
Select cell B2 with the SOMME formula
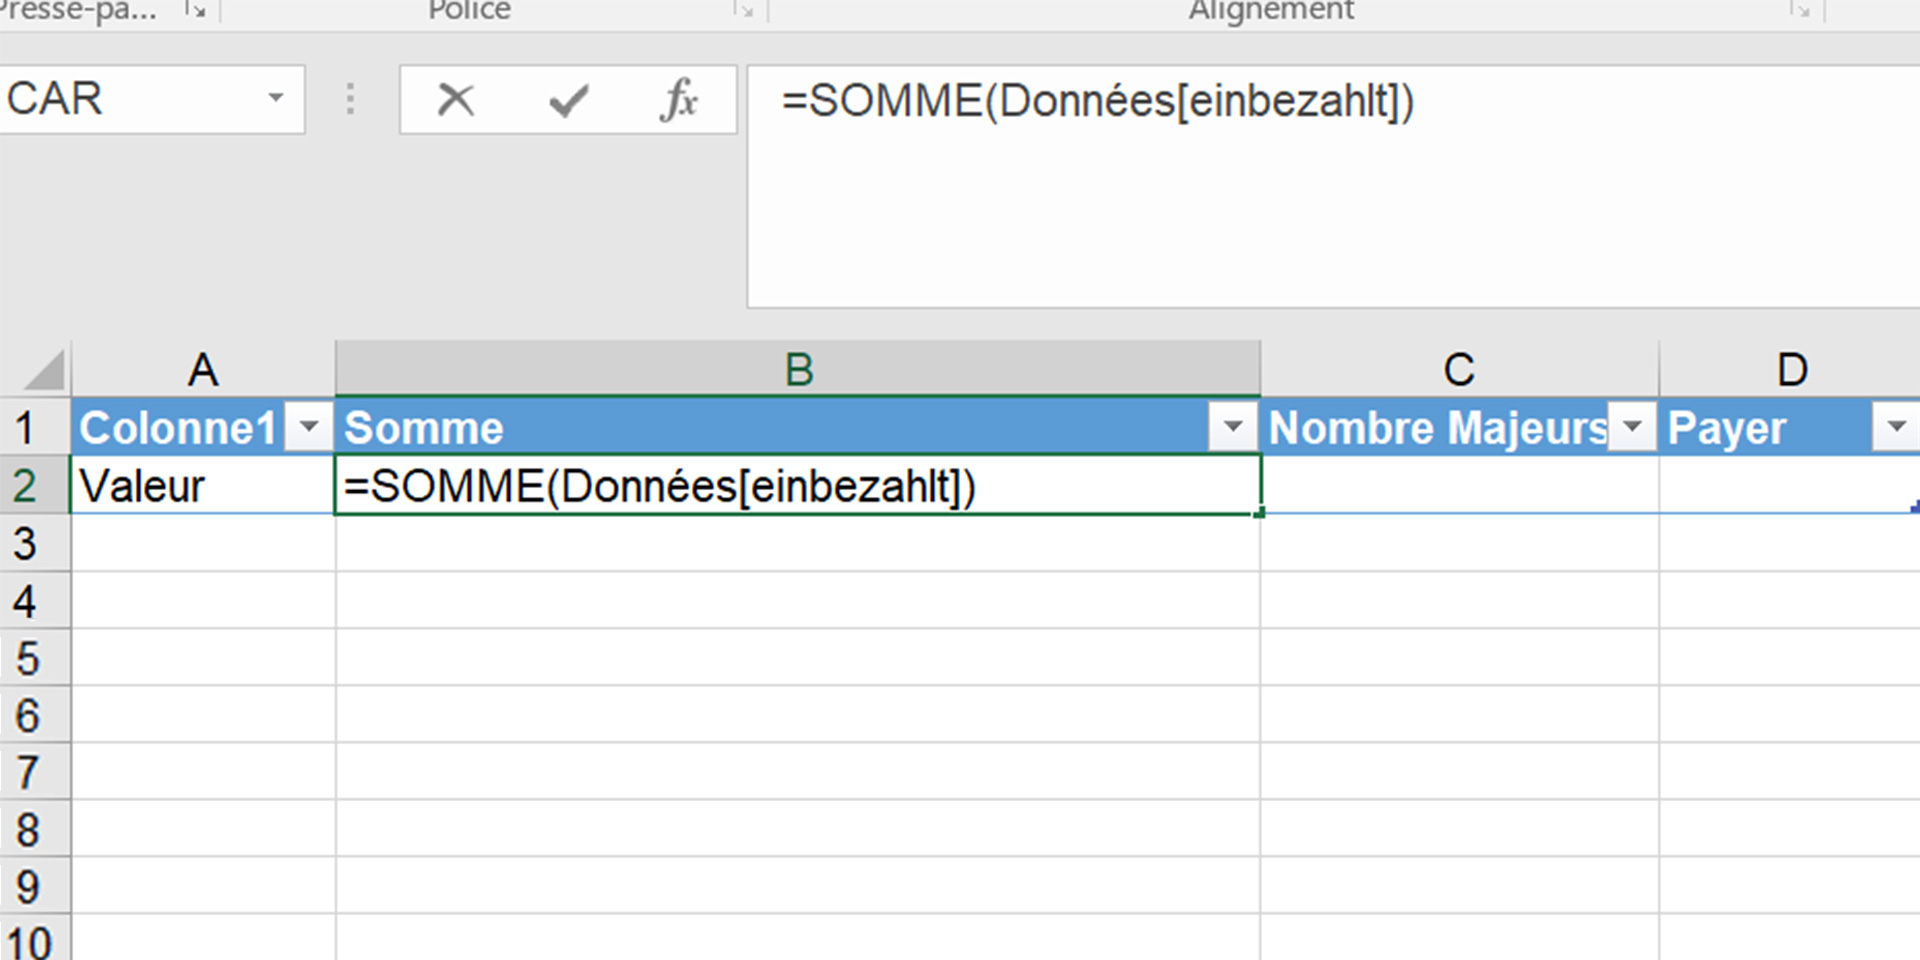(x=795, y=485)
